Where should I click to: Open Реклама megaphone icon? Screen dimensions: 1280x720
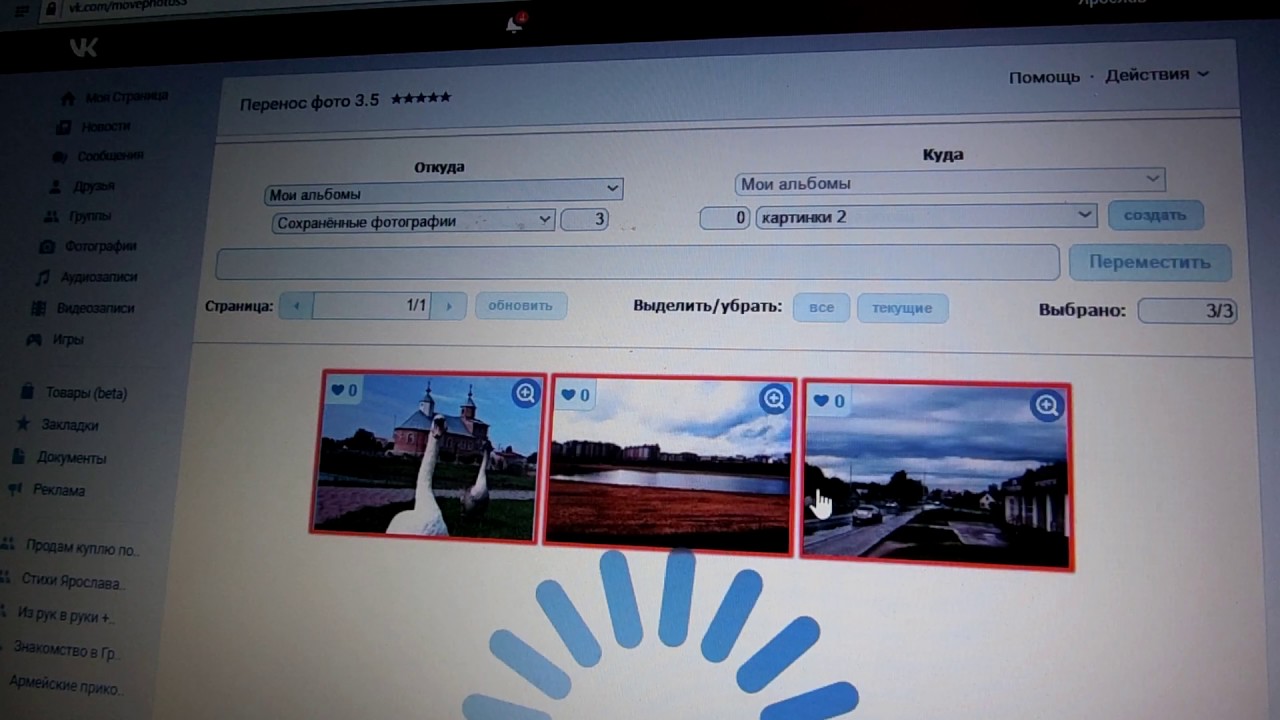(14, 489)
